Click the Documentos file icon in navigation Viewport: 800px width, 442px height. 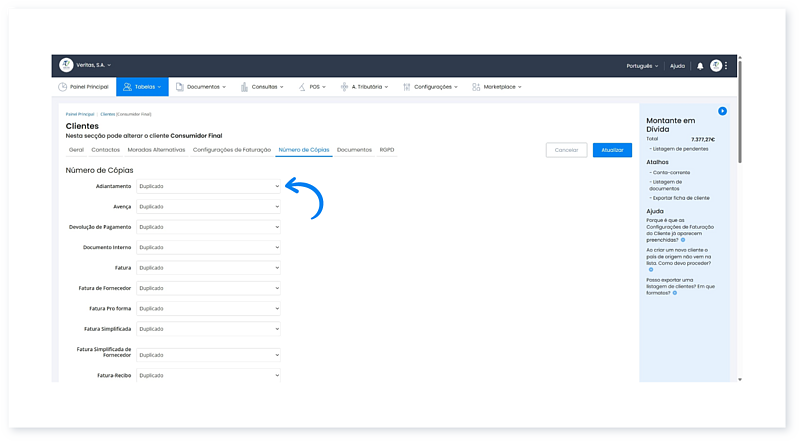179,87
